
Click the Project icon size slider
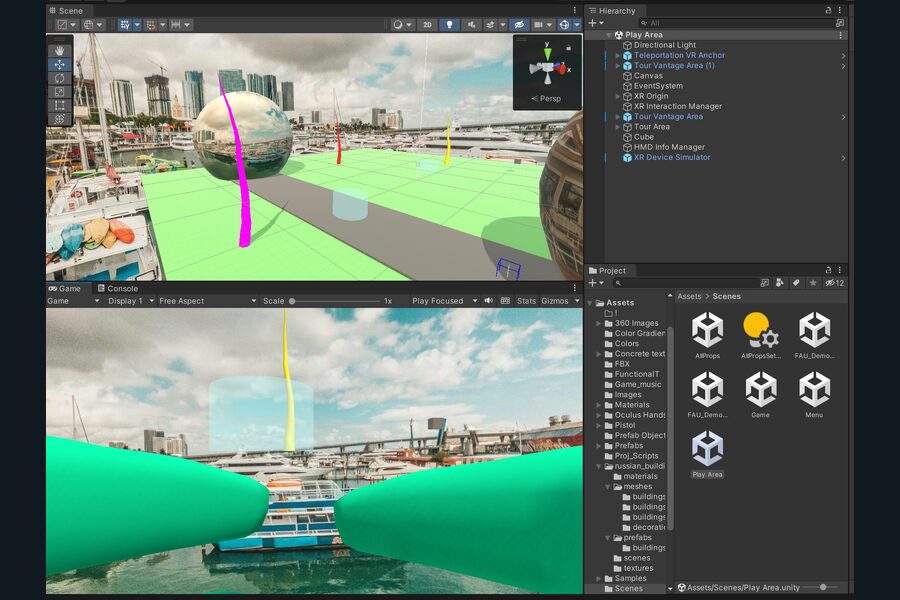coord(821,587)
